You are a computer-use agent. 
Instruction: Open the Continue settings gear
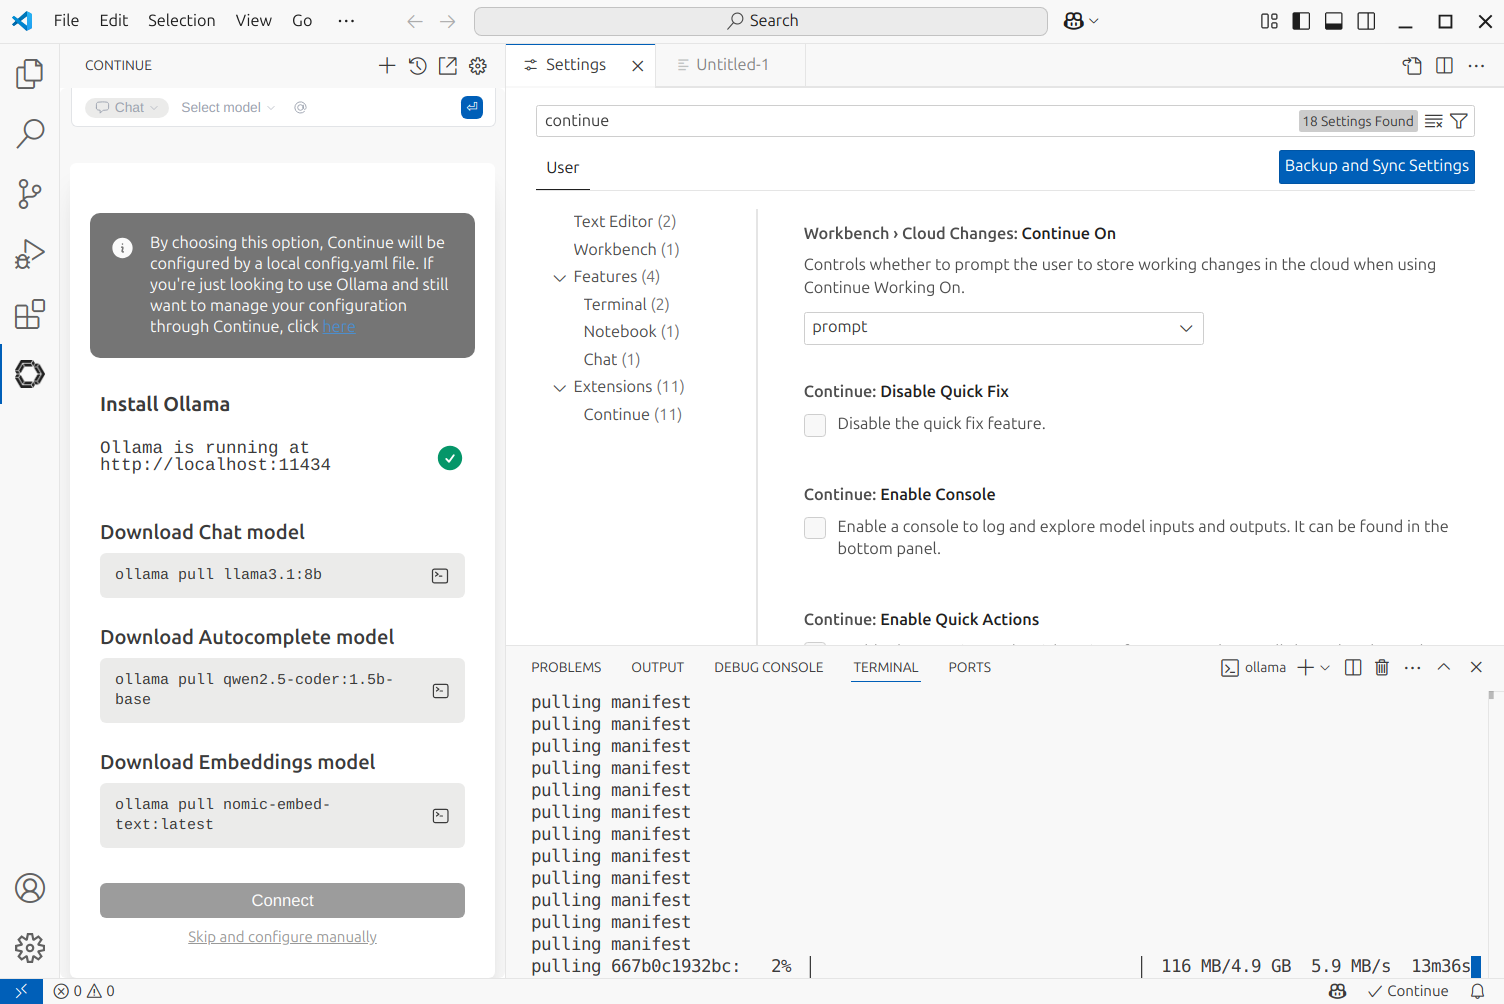click(x=478, y=65)
